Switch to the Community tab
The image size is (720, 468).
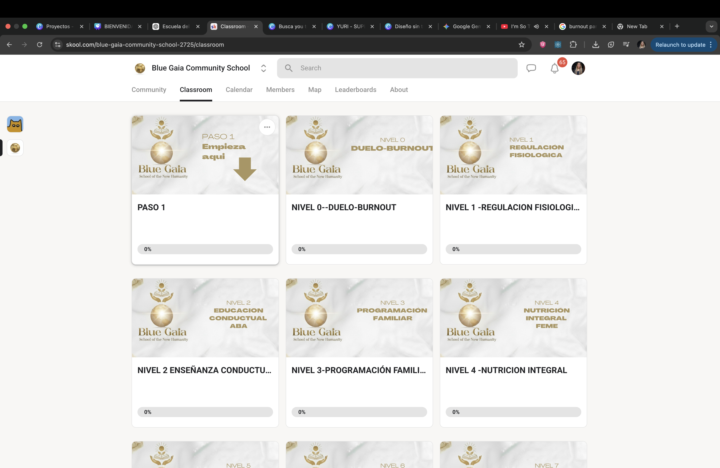click(149, 90)
